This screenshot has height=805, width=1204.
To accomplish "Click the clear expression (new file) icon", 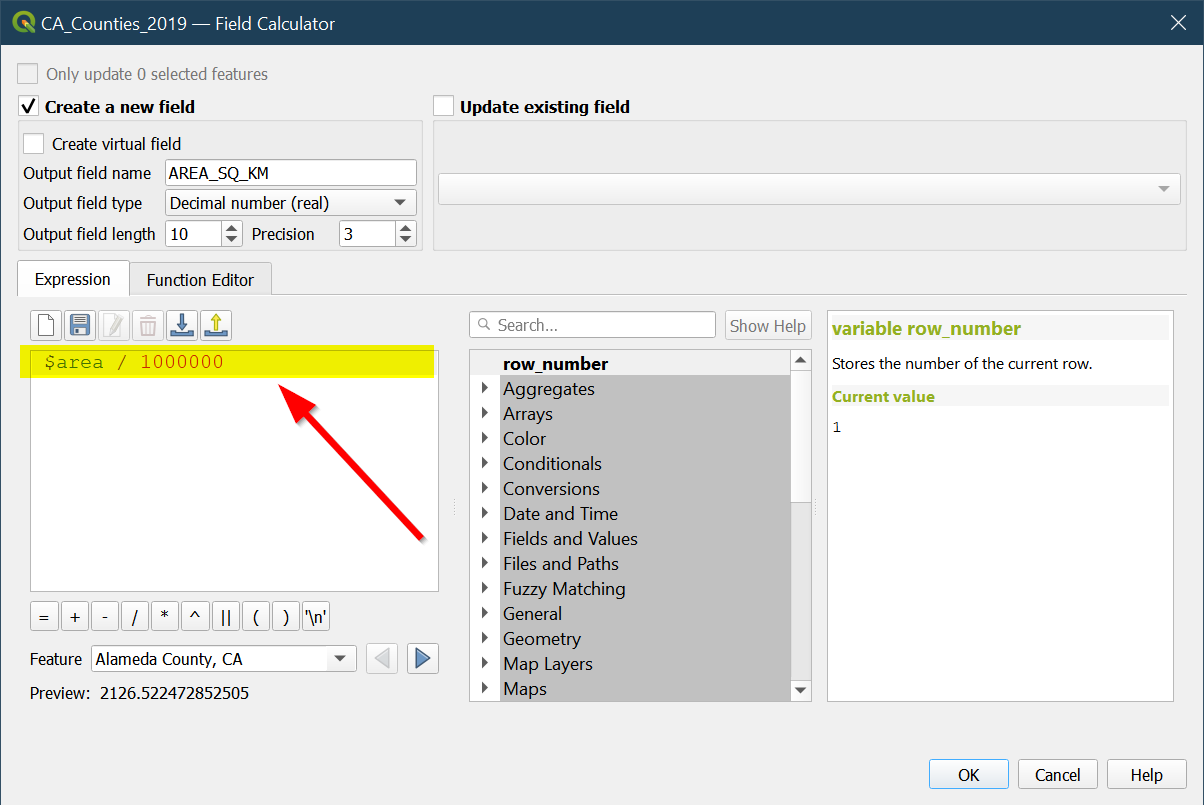I will click(45, 325).
